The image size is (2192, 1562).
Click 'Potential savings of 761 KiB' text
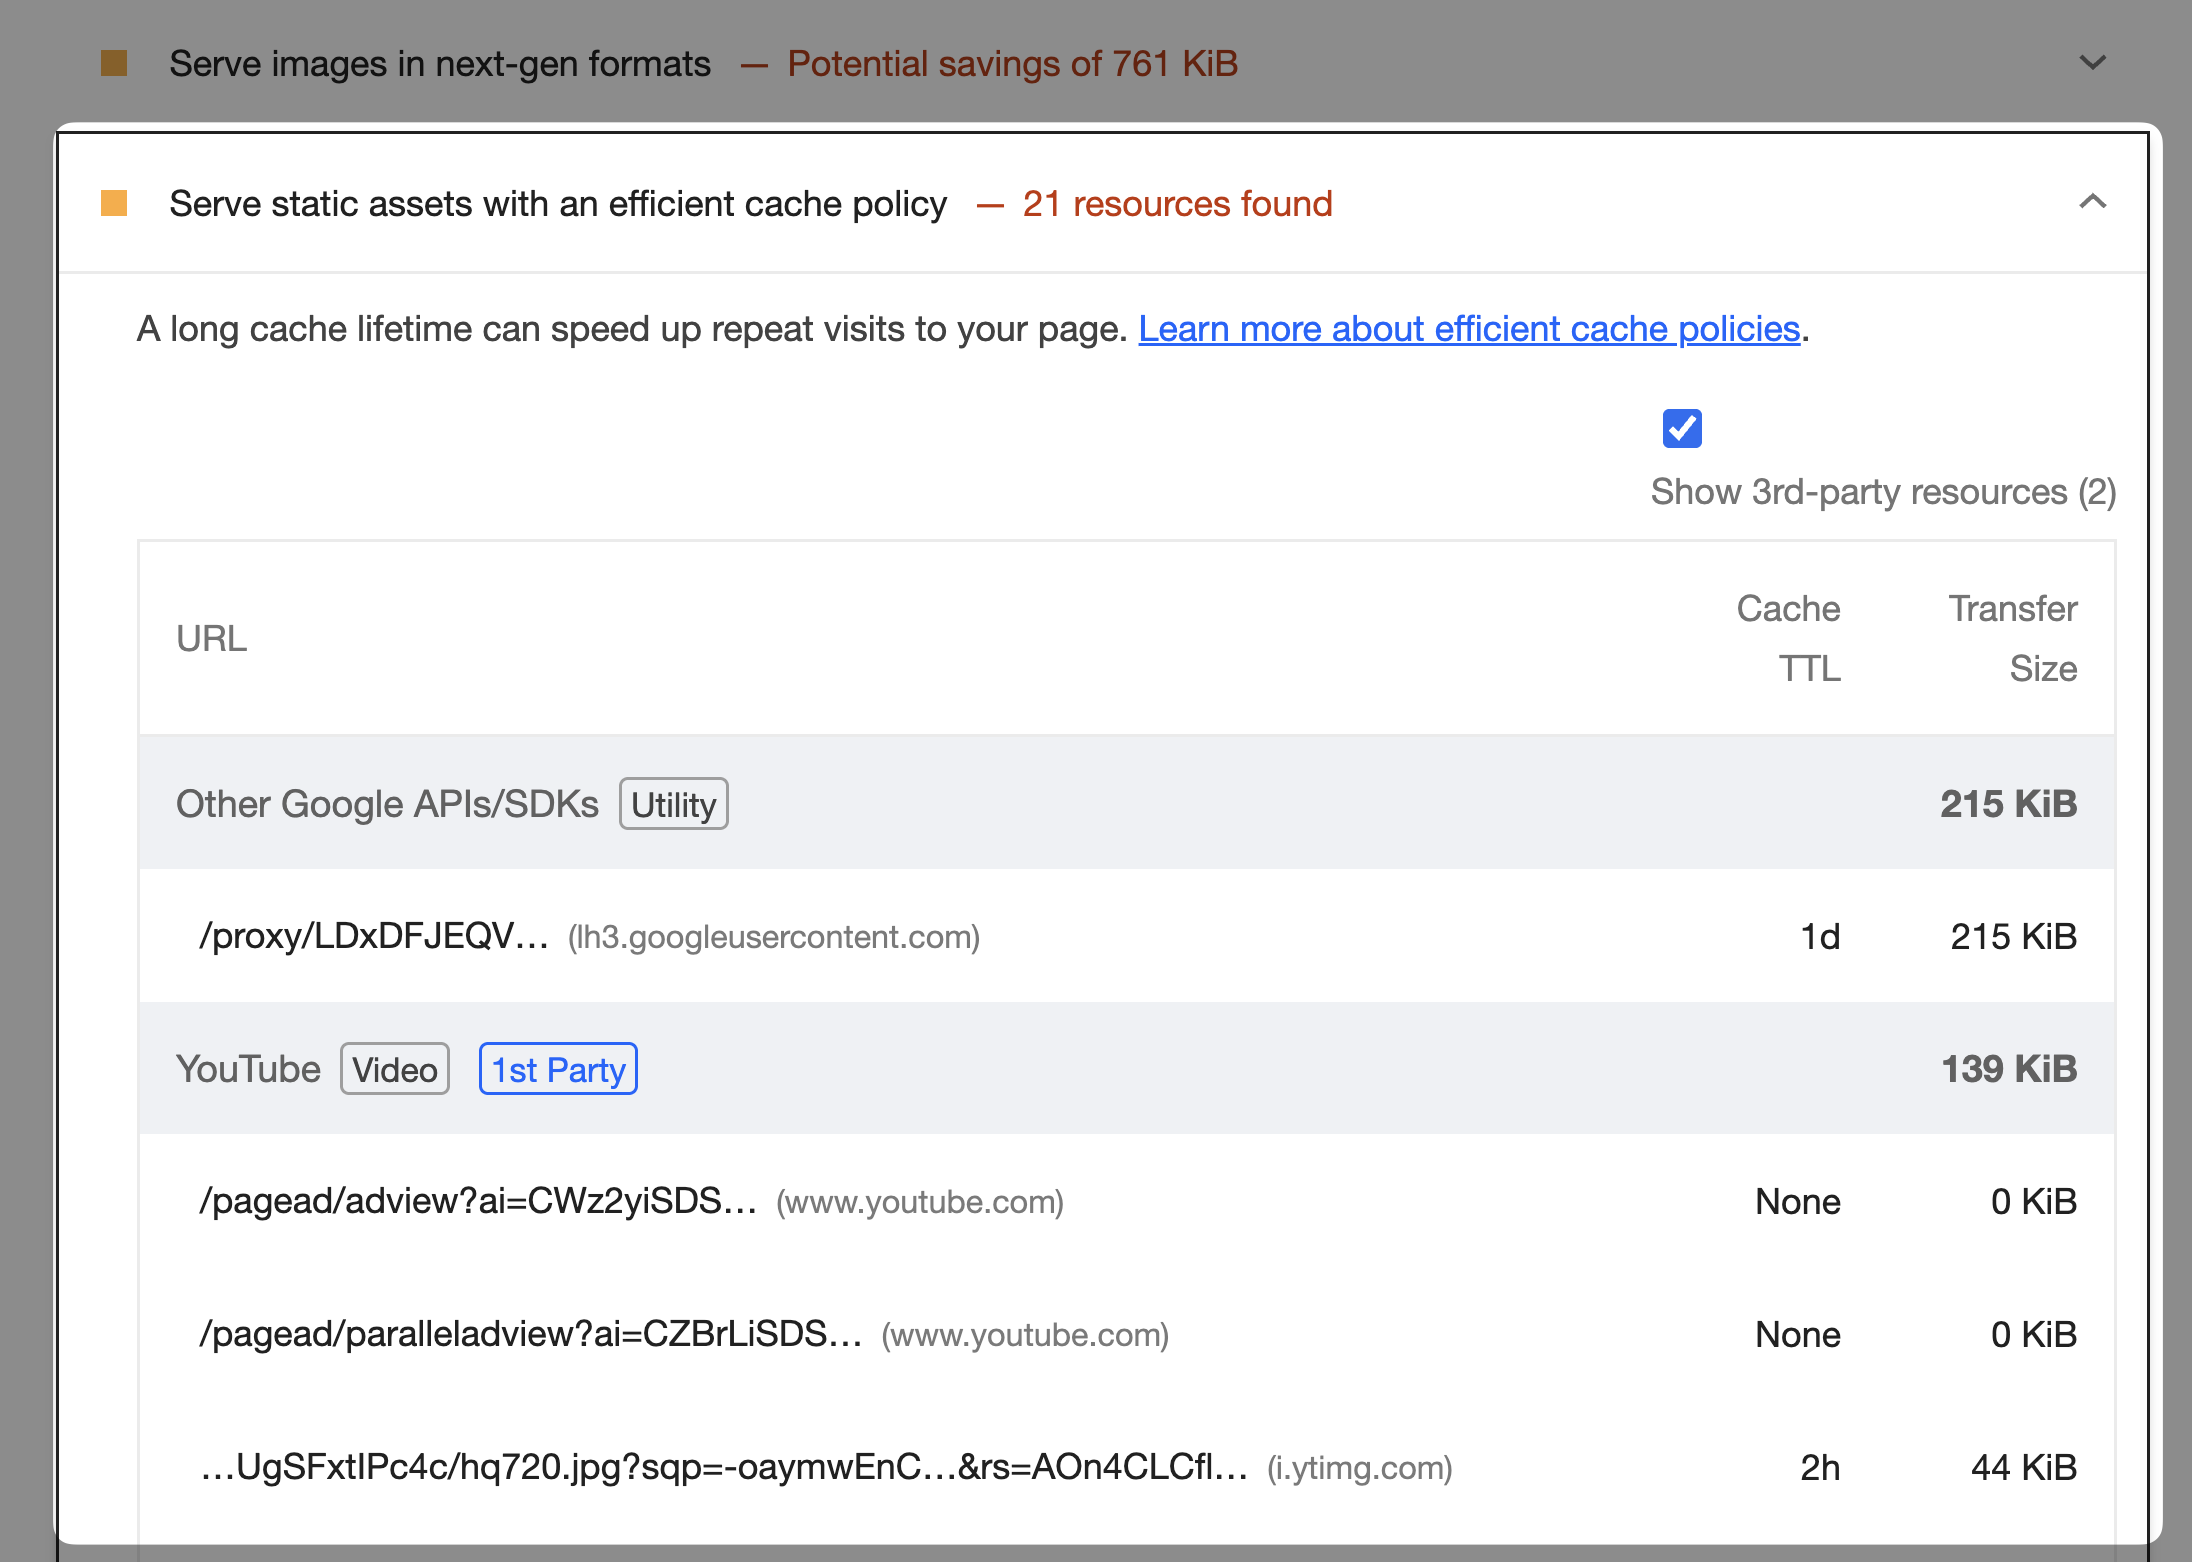click(x=1012, y=64)
